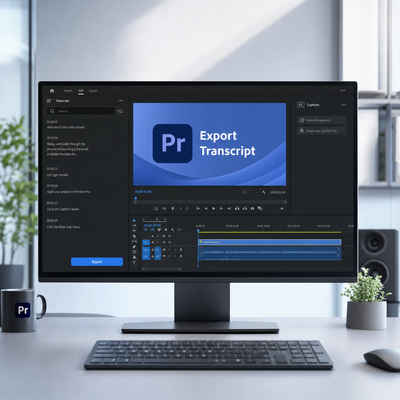
Task: Click the blue program monitor timecode
Action: (x=143, y=192)
